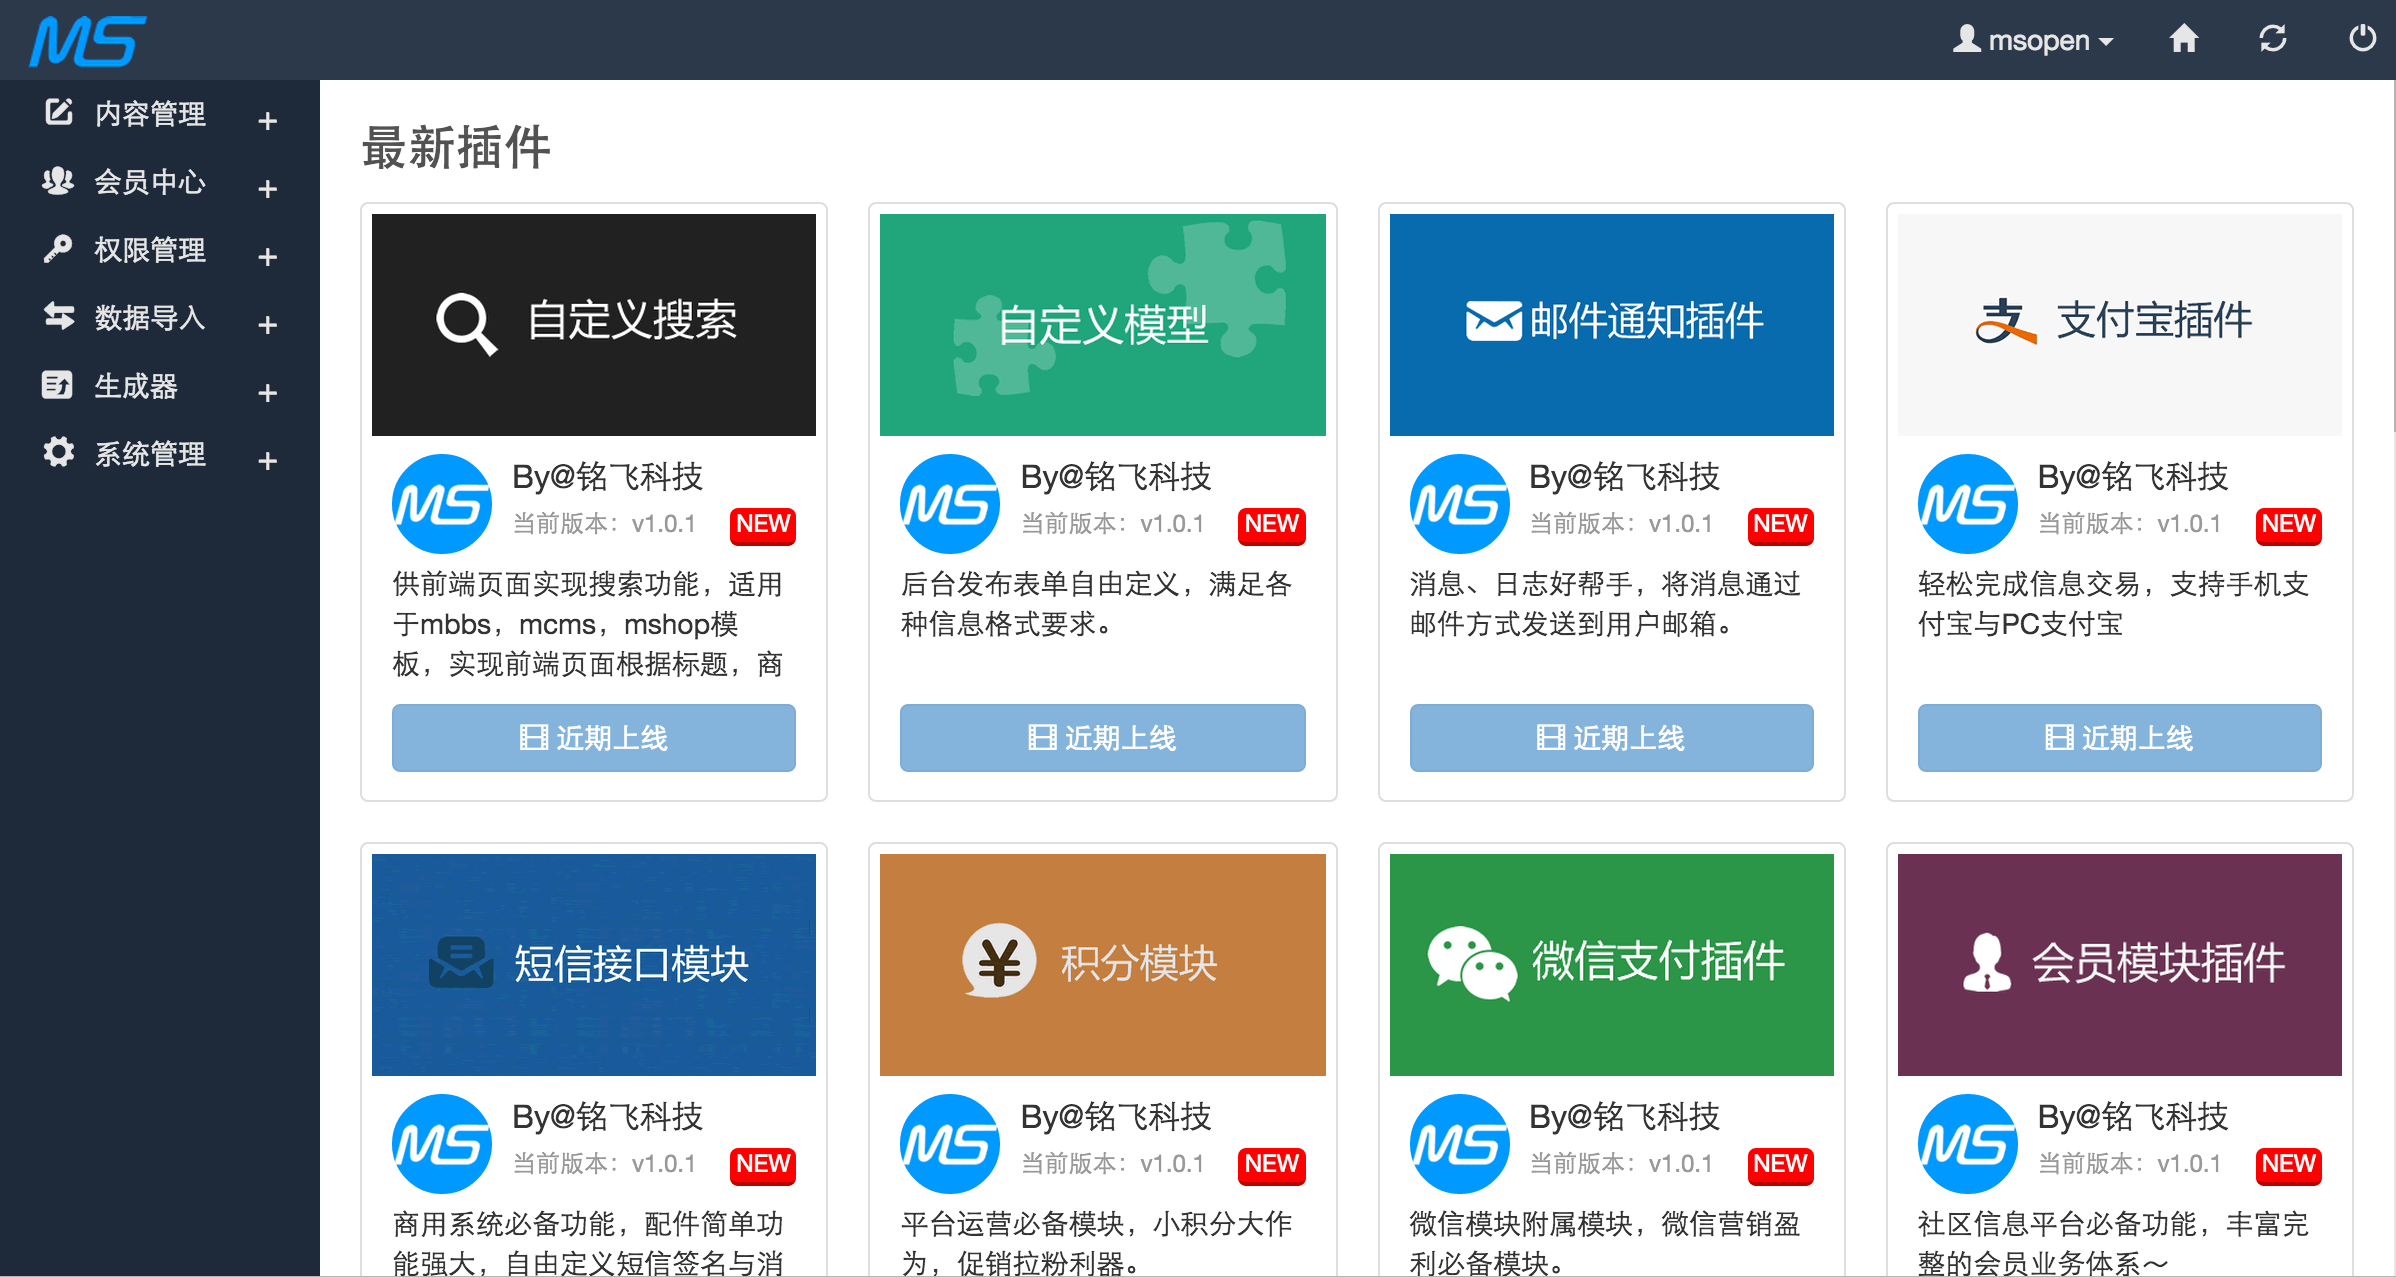
Task: Click the refresh icon in header
Action: [2272, 39]
